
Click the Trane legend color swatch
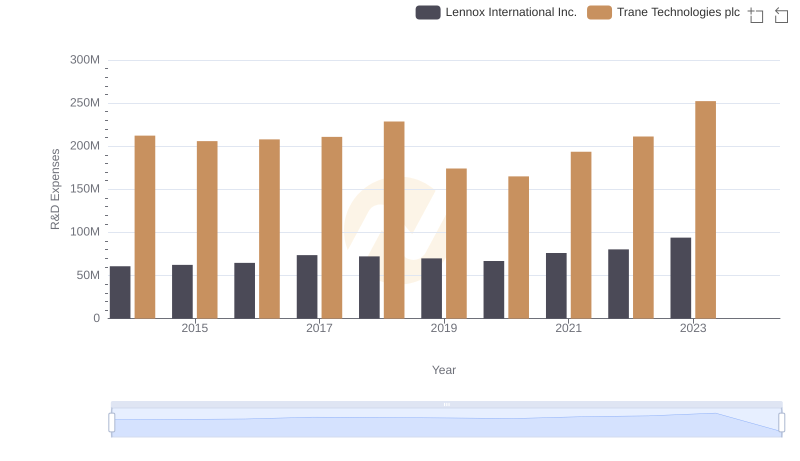point(599,12)
